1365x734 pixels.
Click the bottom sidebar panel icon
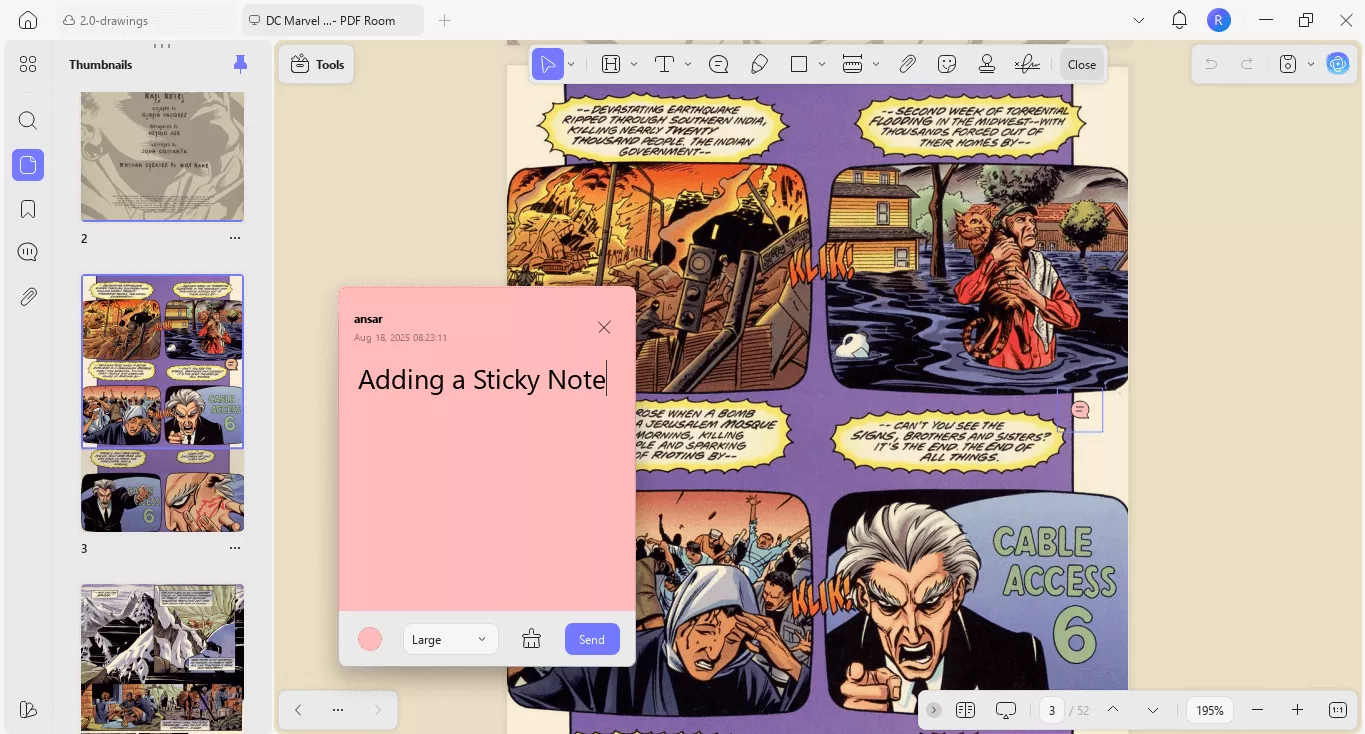click(28, 709)
